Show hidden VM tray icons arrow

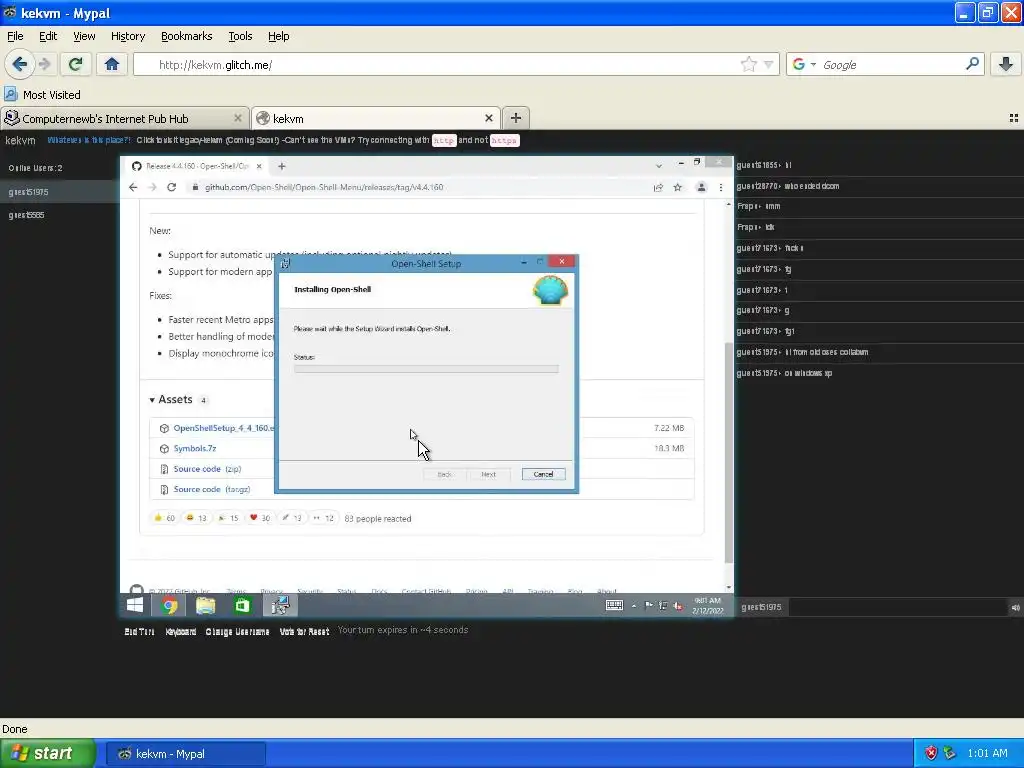(633, 606)
